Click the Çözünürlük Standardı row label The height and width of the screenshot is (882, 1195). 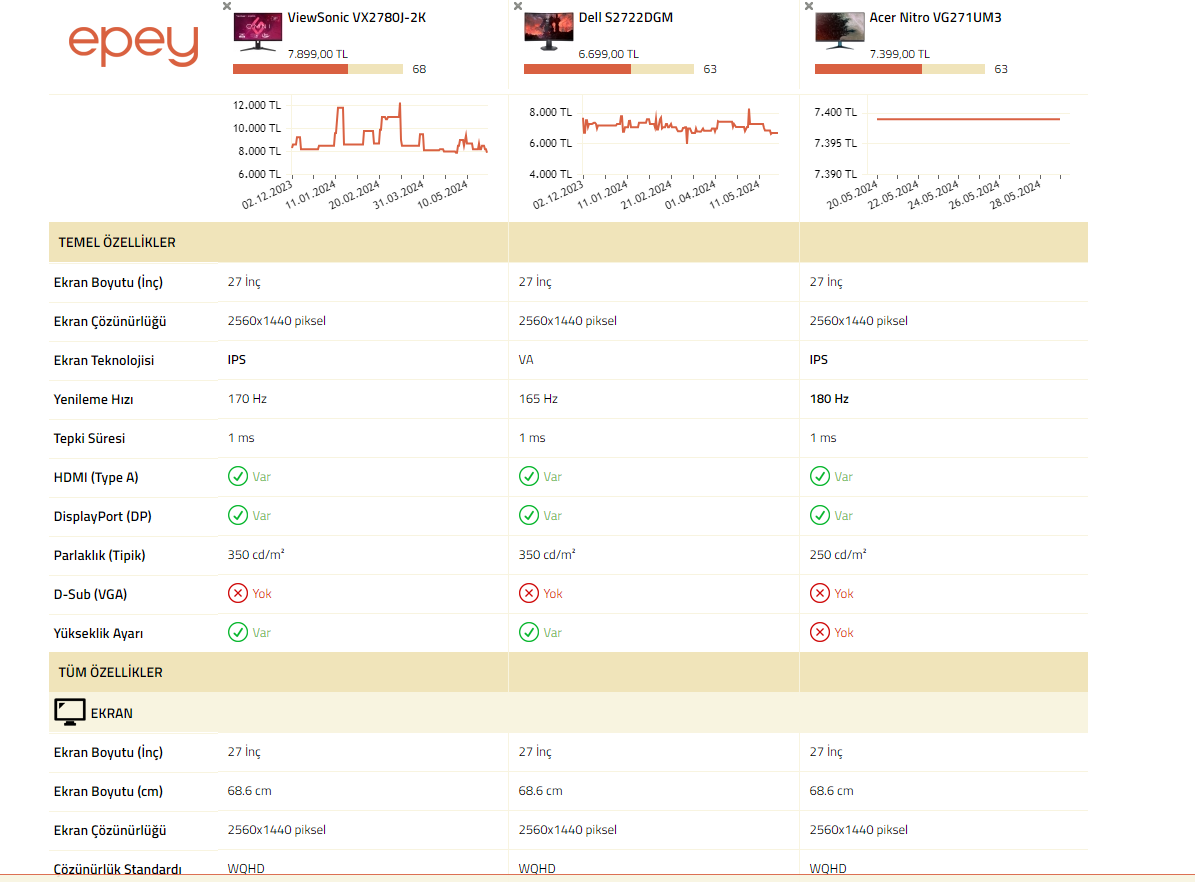[x=117, y=869]
